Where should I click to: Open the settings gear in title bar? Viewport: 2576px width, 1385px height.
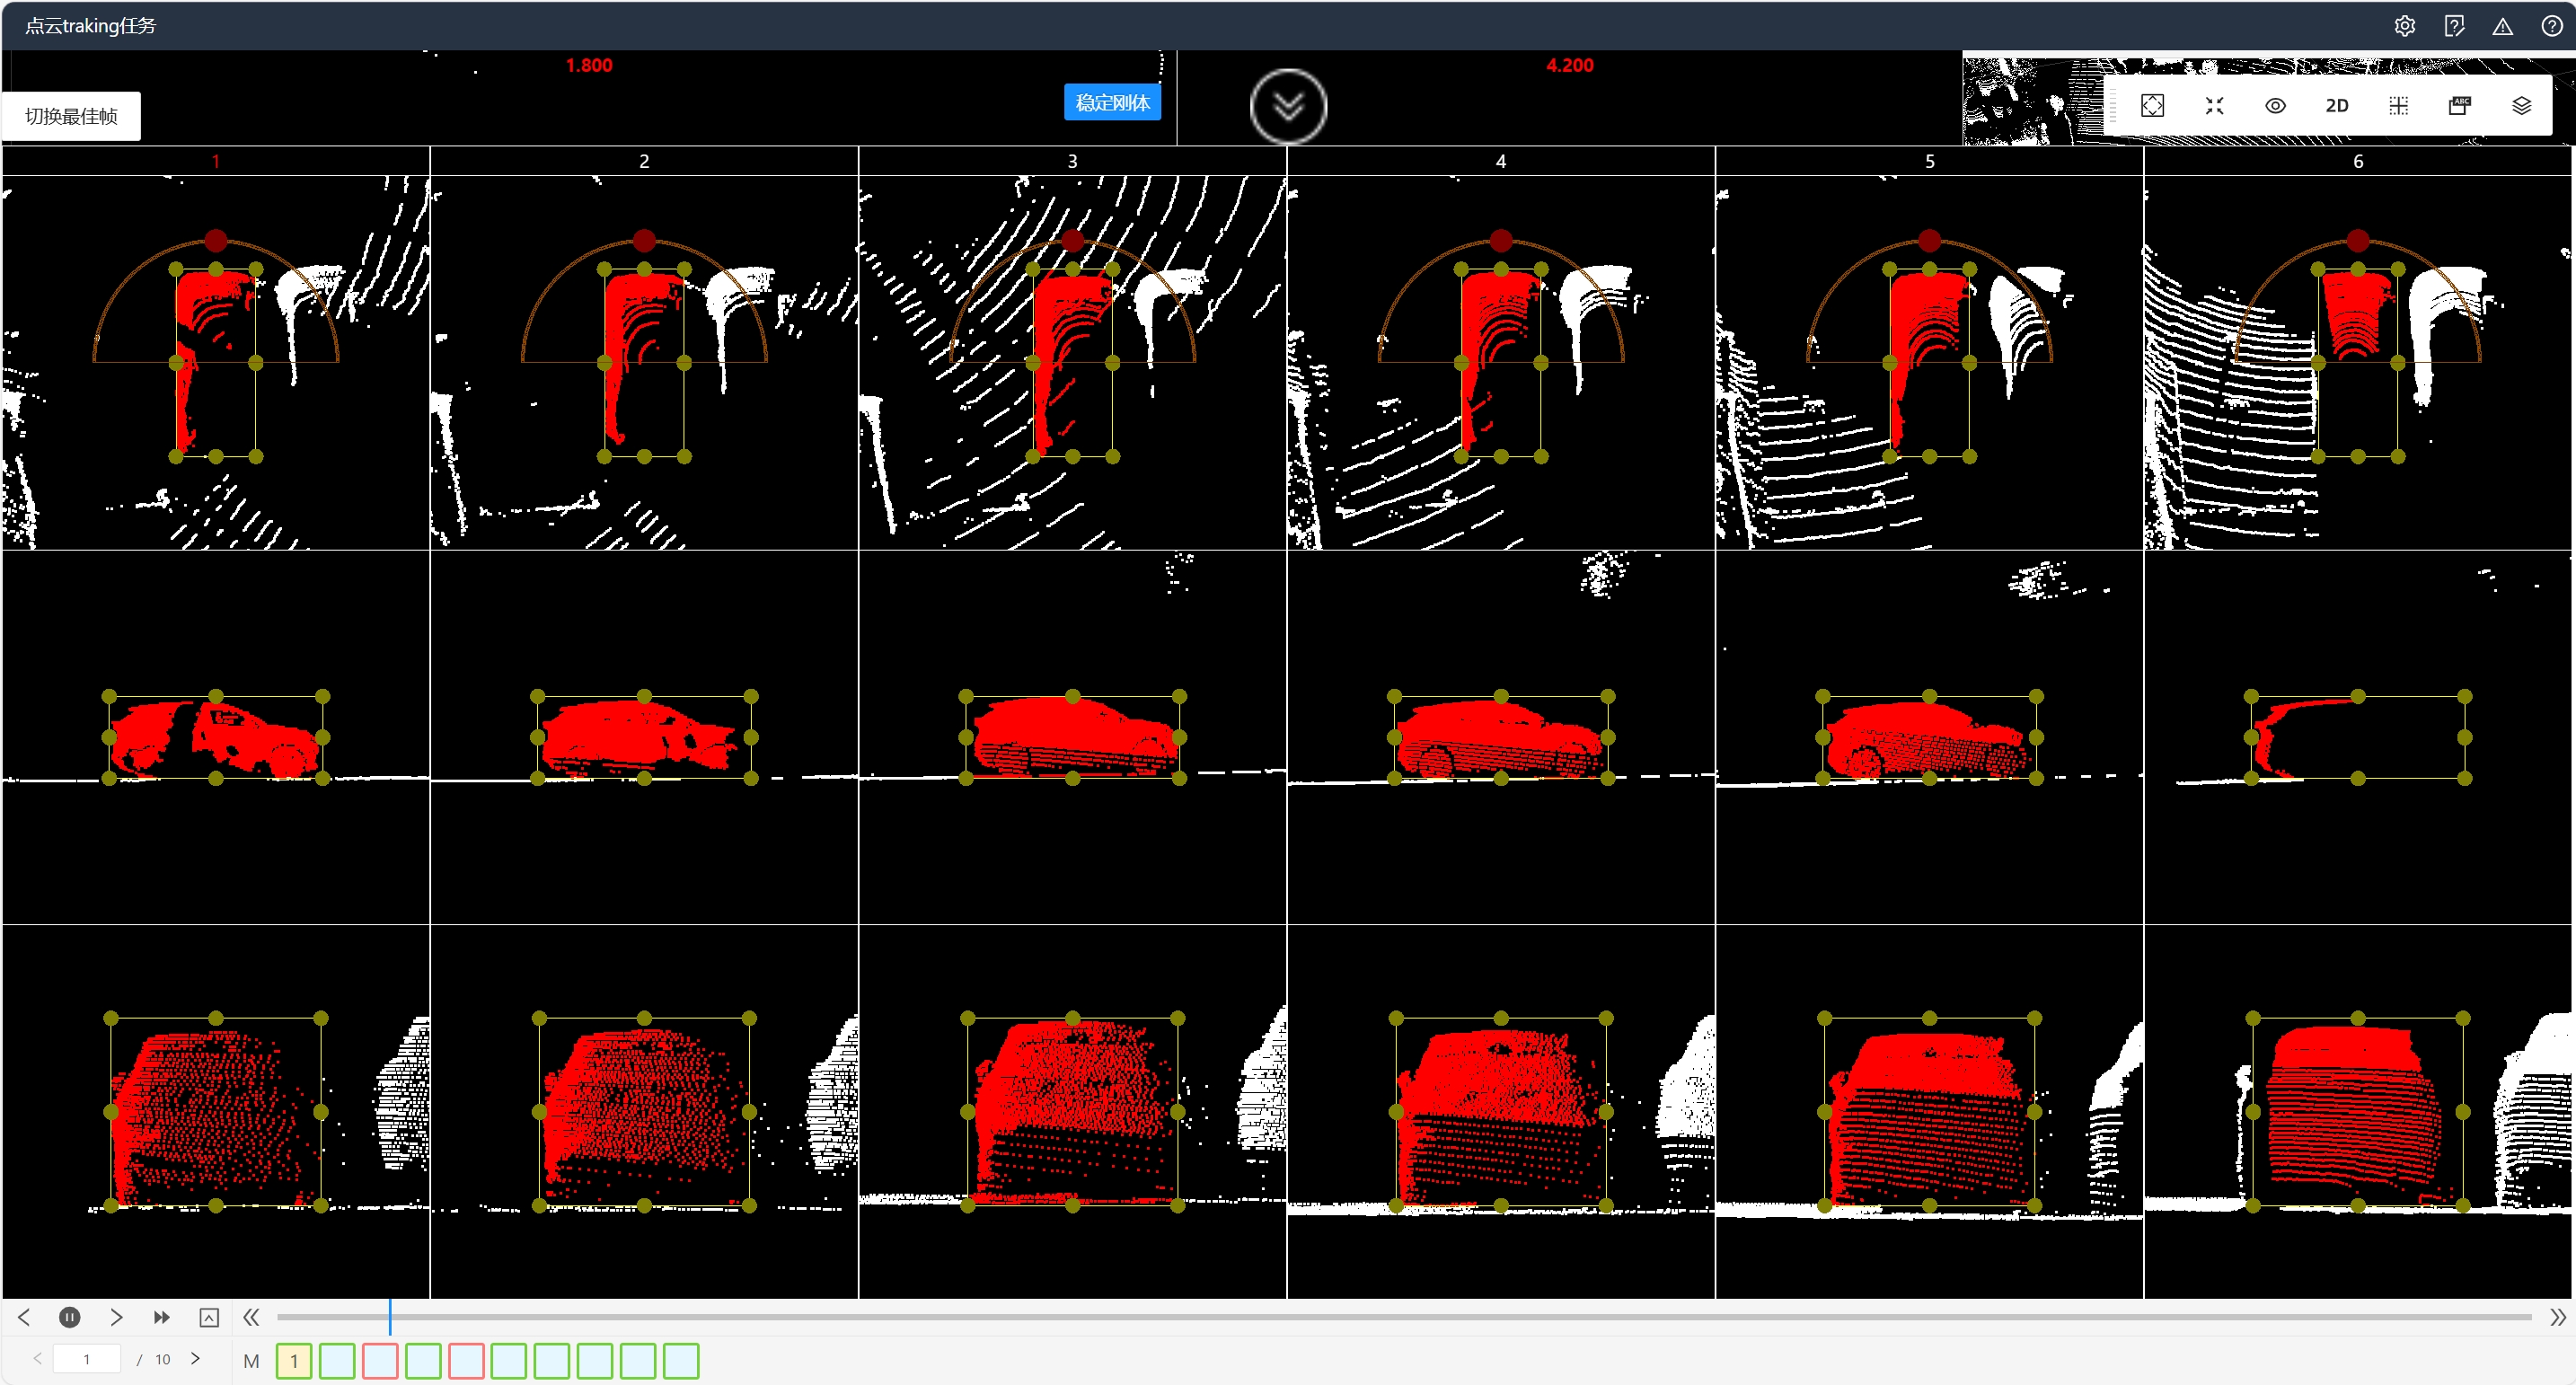[x=2405, y=26]
